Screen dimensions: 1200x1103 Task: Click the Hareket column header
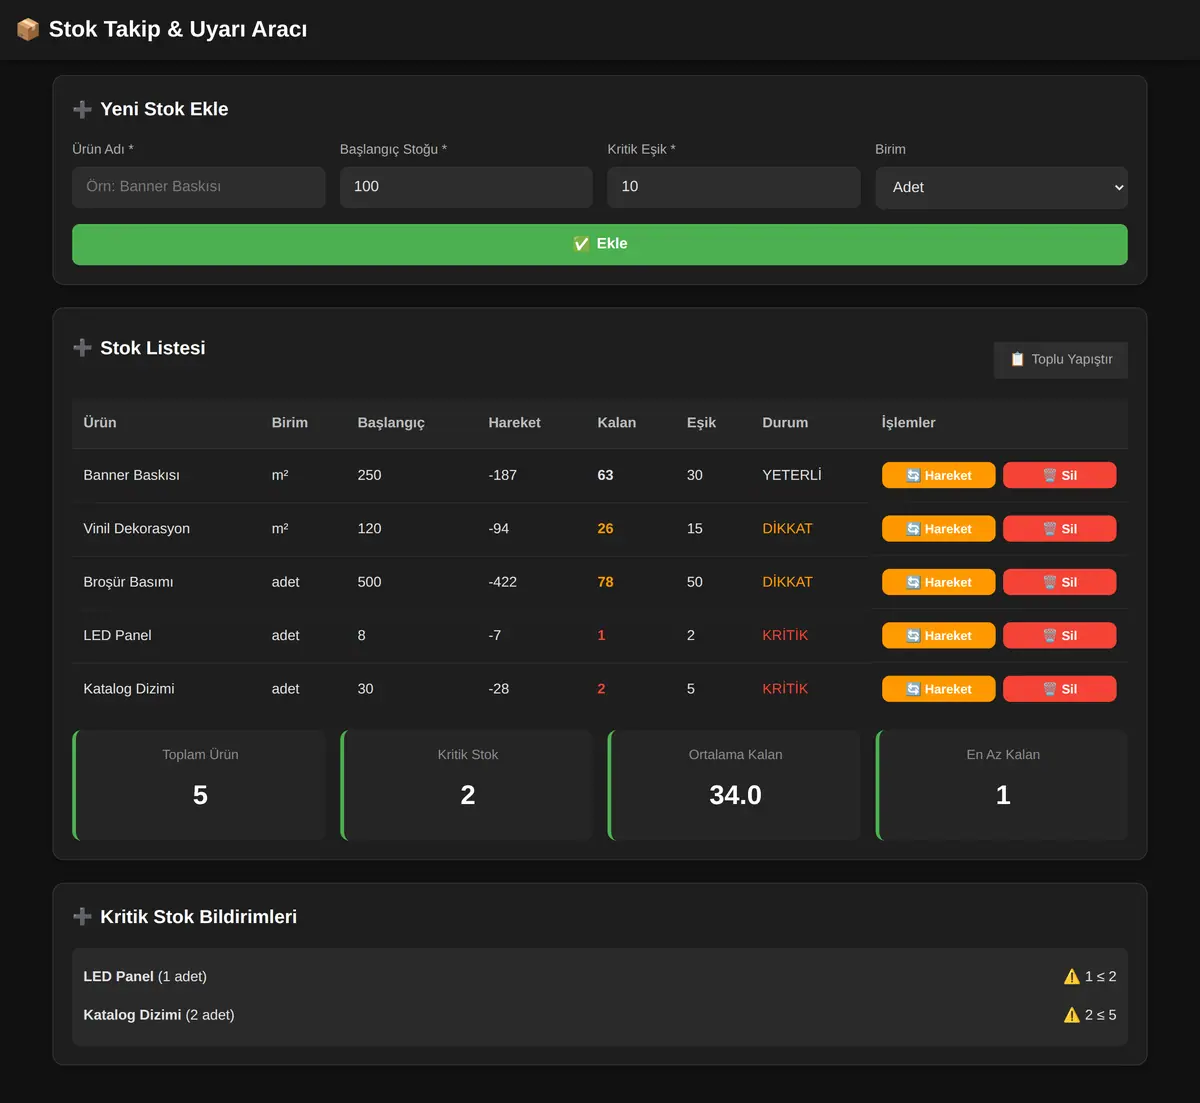click(514, 423)
